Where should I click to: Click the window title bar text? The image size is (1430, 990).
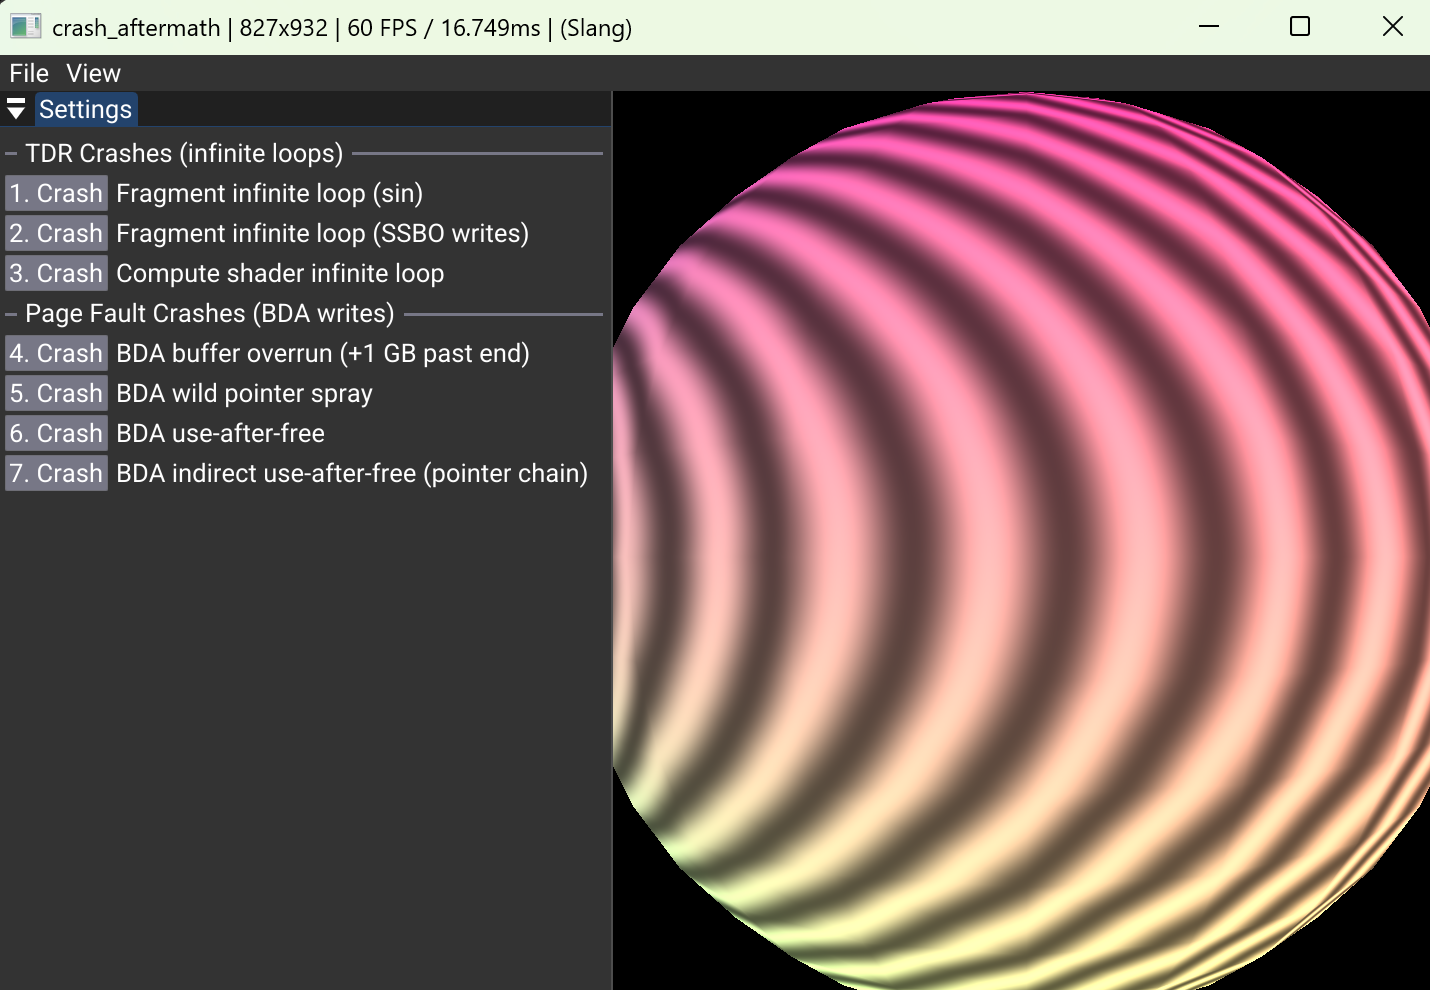pyautogui.click(x=341, y=27)
